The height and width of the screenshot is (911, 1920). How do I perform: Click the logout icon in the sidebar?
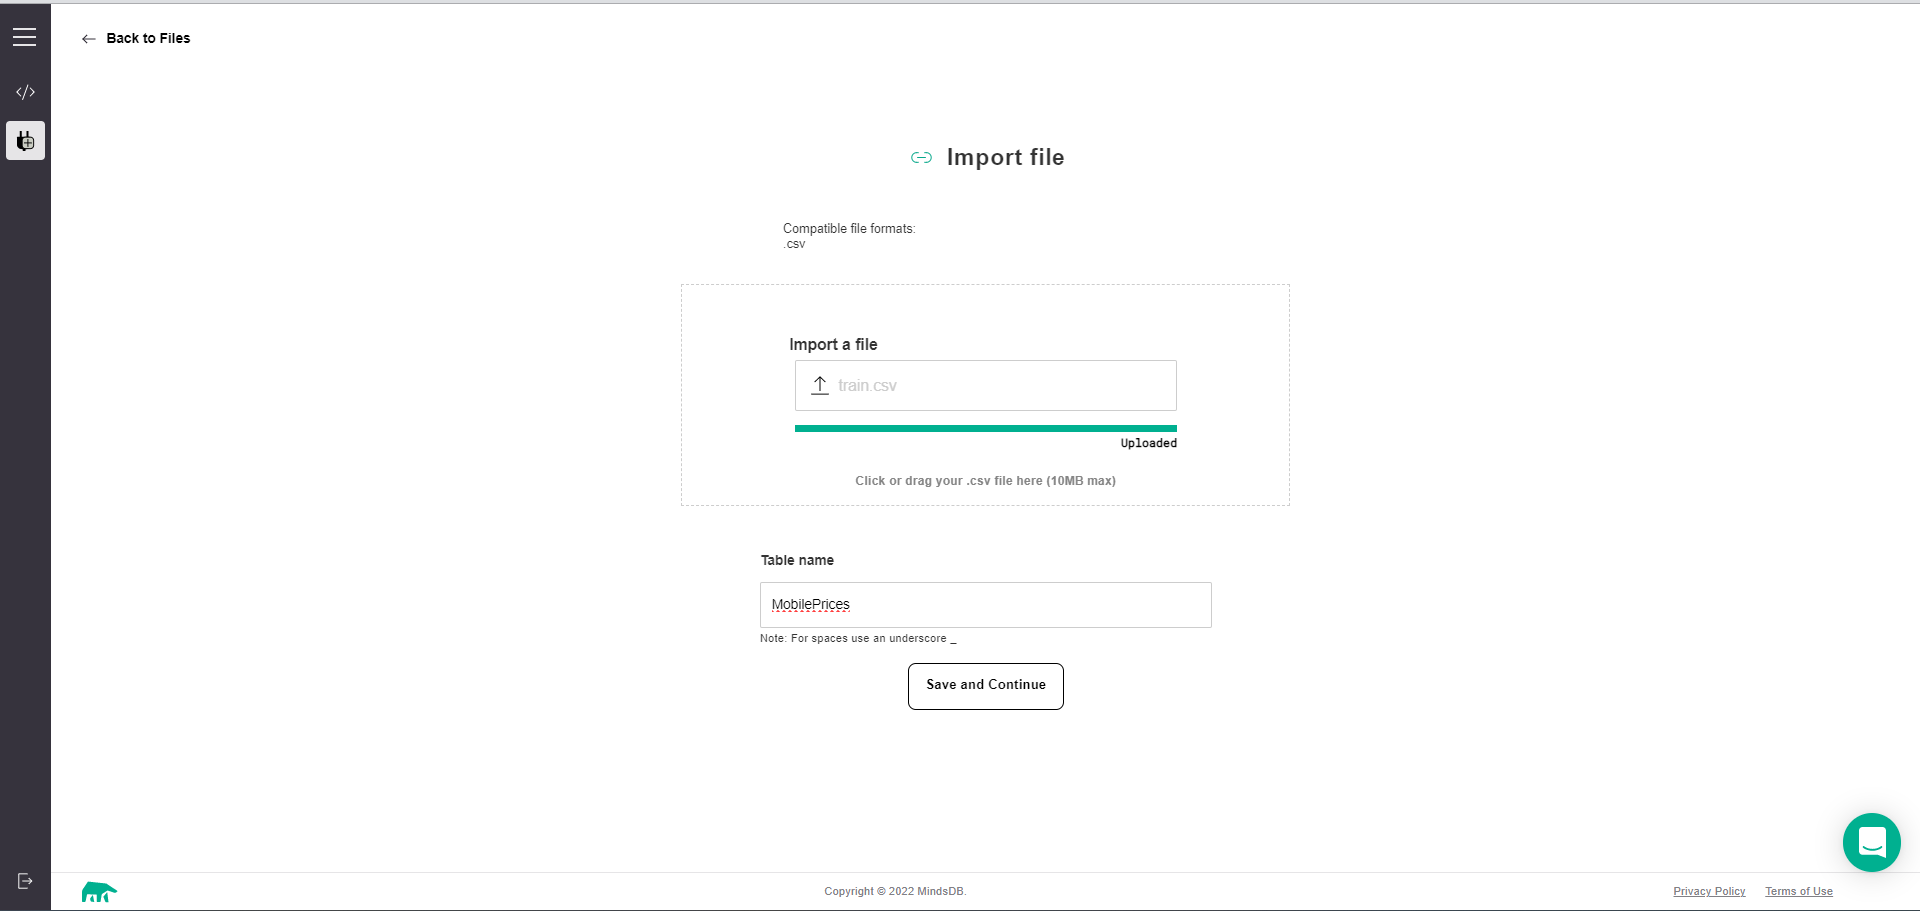pyautogui.click(x=25, y=881)
